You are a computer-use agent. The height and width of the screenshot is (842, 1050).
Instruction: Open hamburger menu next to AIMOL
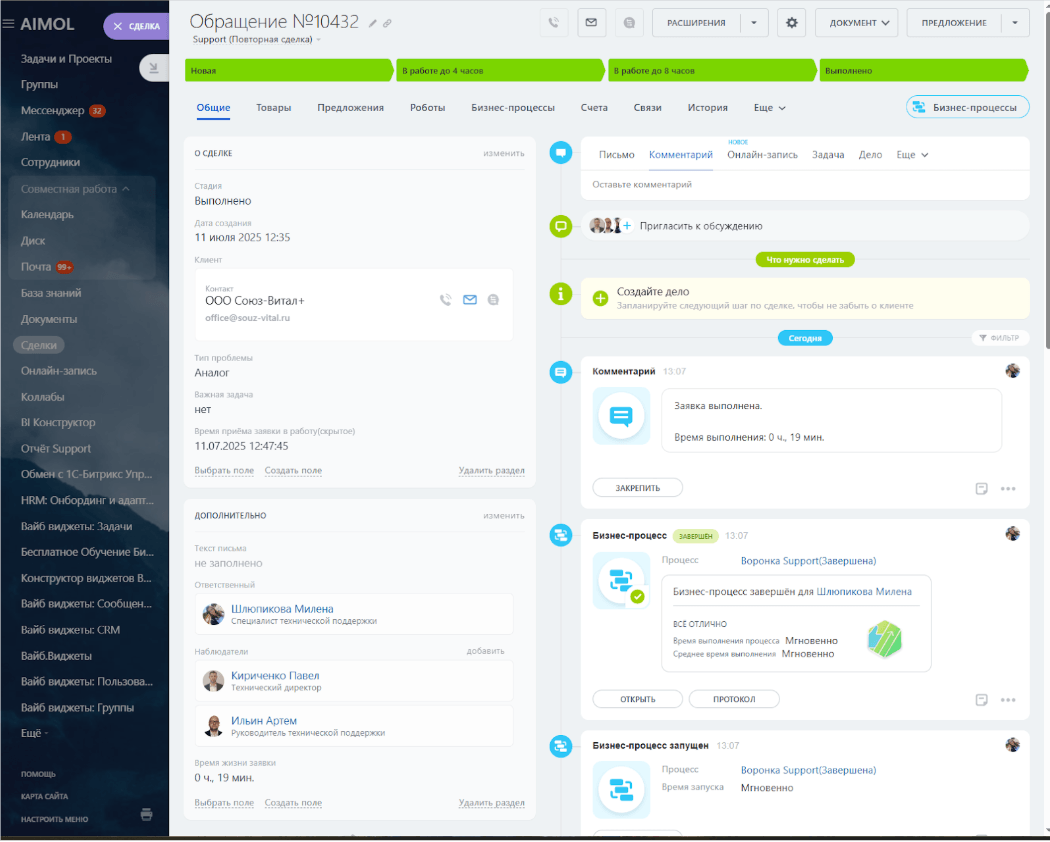(x=9, y=24)
